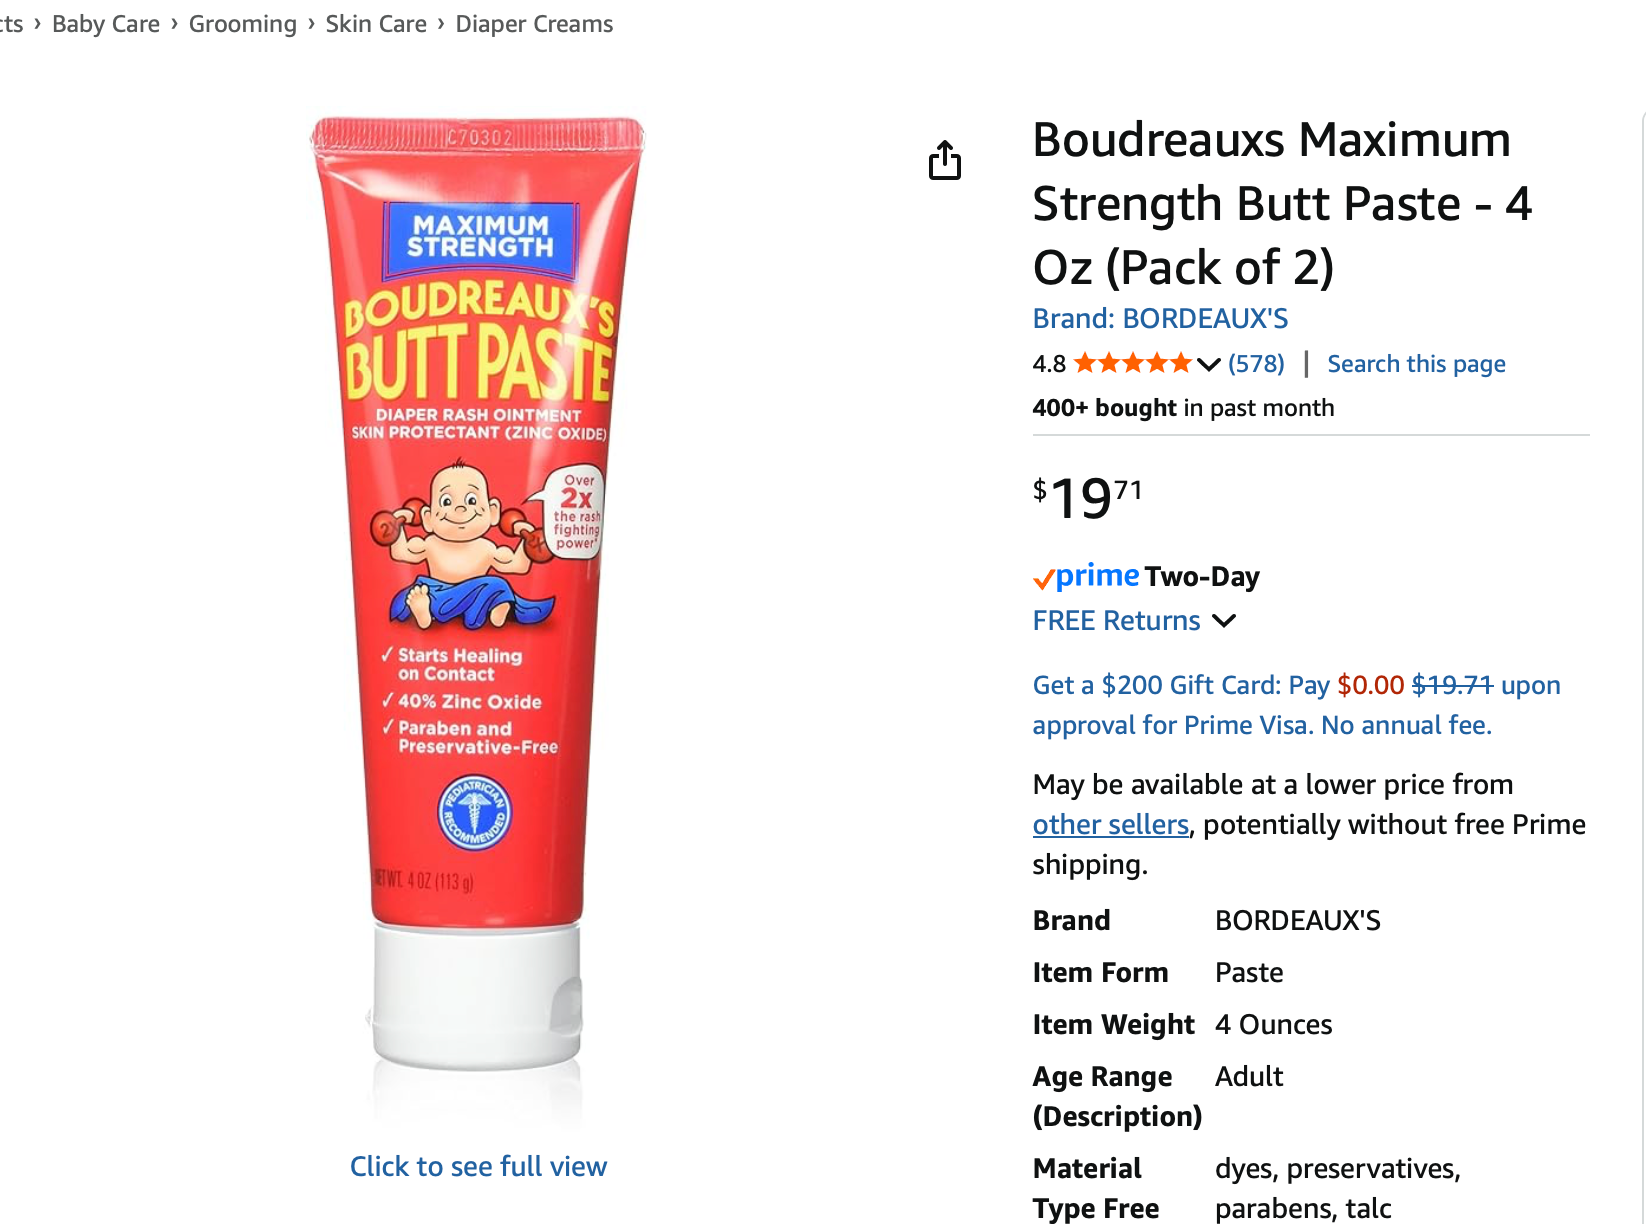
Task: Click the share icon beside the product image
Action: point(944,160)
